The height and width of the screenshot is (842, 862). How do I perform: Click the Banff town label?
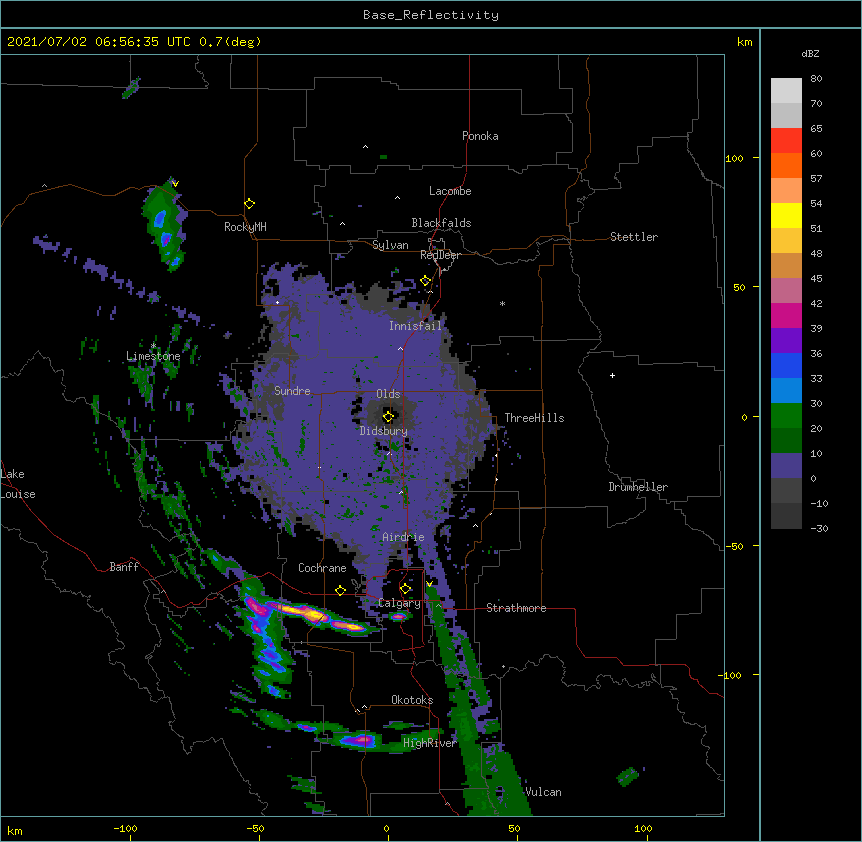tap(124, 567)
